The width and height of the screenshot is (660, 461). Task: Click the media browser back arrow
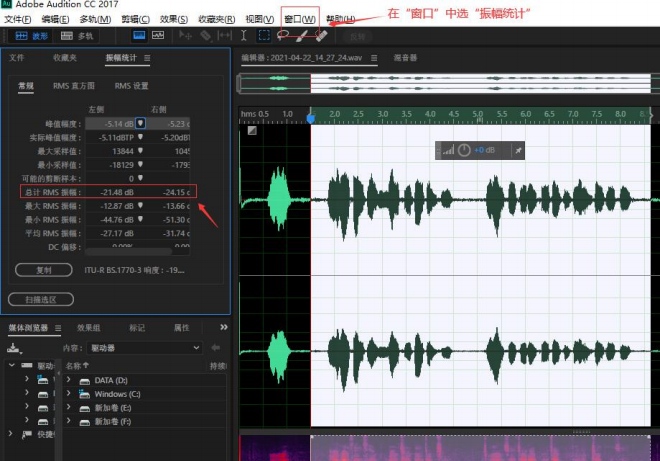tap(216, 348)
